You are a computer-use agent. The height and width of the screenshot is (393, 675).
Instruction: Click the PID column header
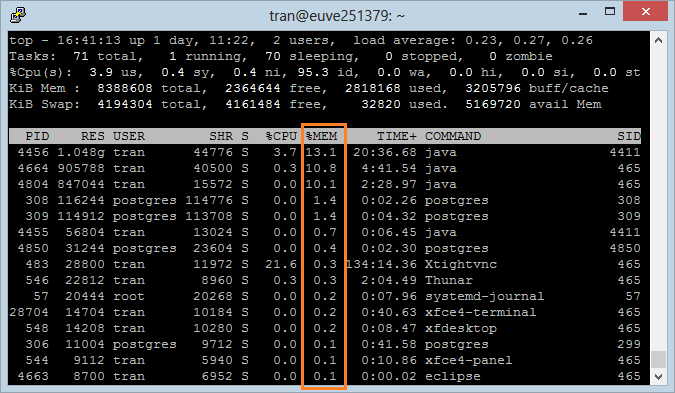point(37,136)
